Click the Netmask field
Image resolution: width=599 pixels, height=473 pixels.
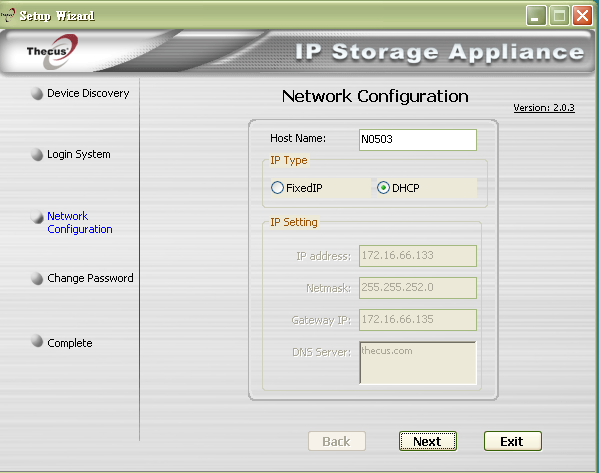click(418, 288)
